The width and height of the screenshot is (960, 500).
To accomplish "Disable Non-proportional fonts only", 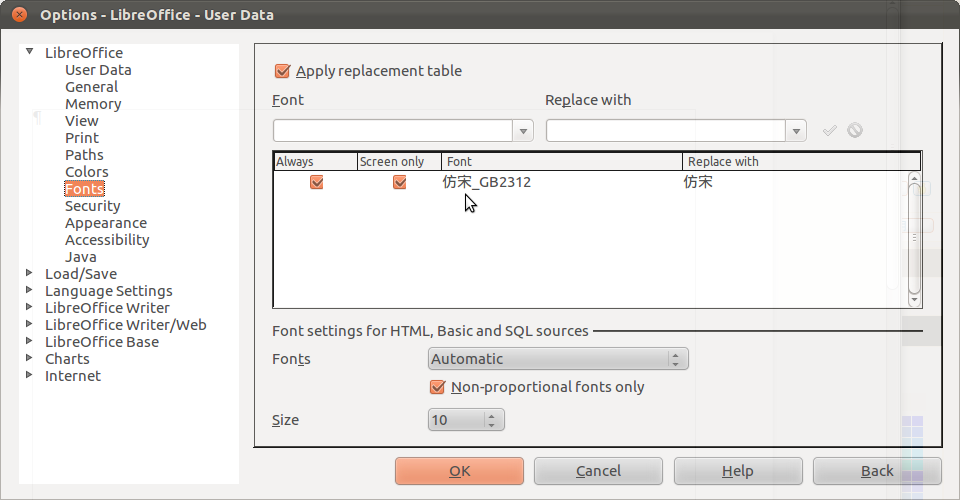I will [437, 387].
